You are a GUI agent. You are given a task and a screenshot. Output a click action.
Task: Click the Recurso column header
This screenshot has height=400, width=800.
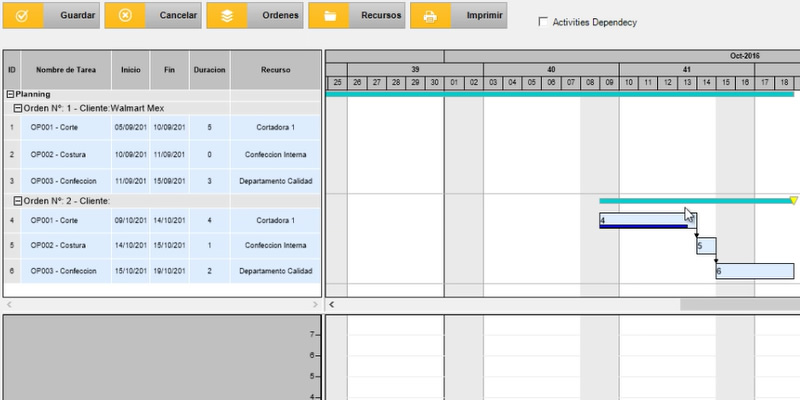[x=275, y=70]
